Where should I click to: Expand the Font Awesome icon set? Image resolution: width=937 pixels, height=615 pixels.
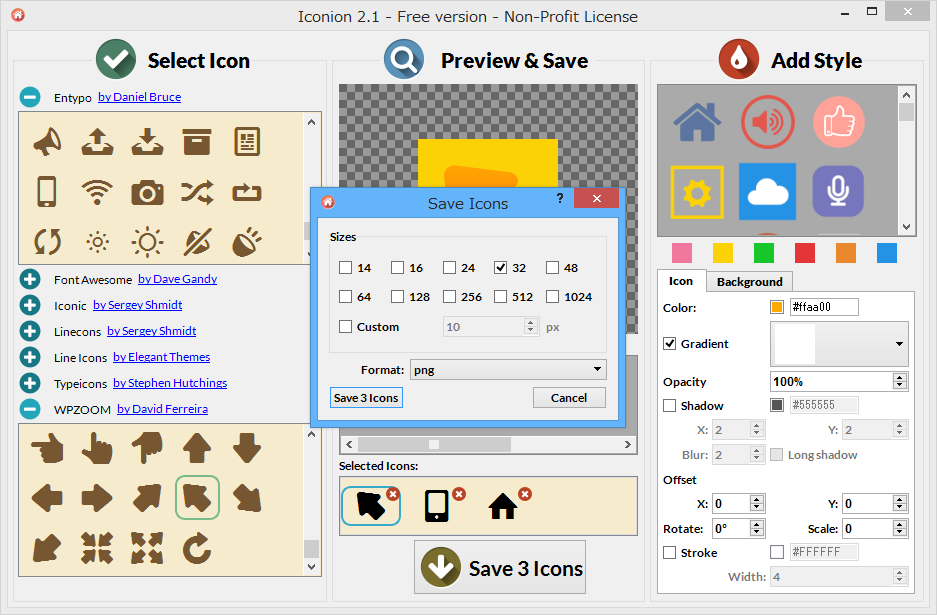(x=30, y=279)
